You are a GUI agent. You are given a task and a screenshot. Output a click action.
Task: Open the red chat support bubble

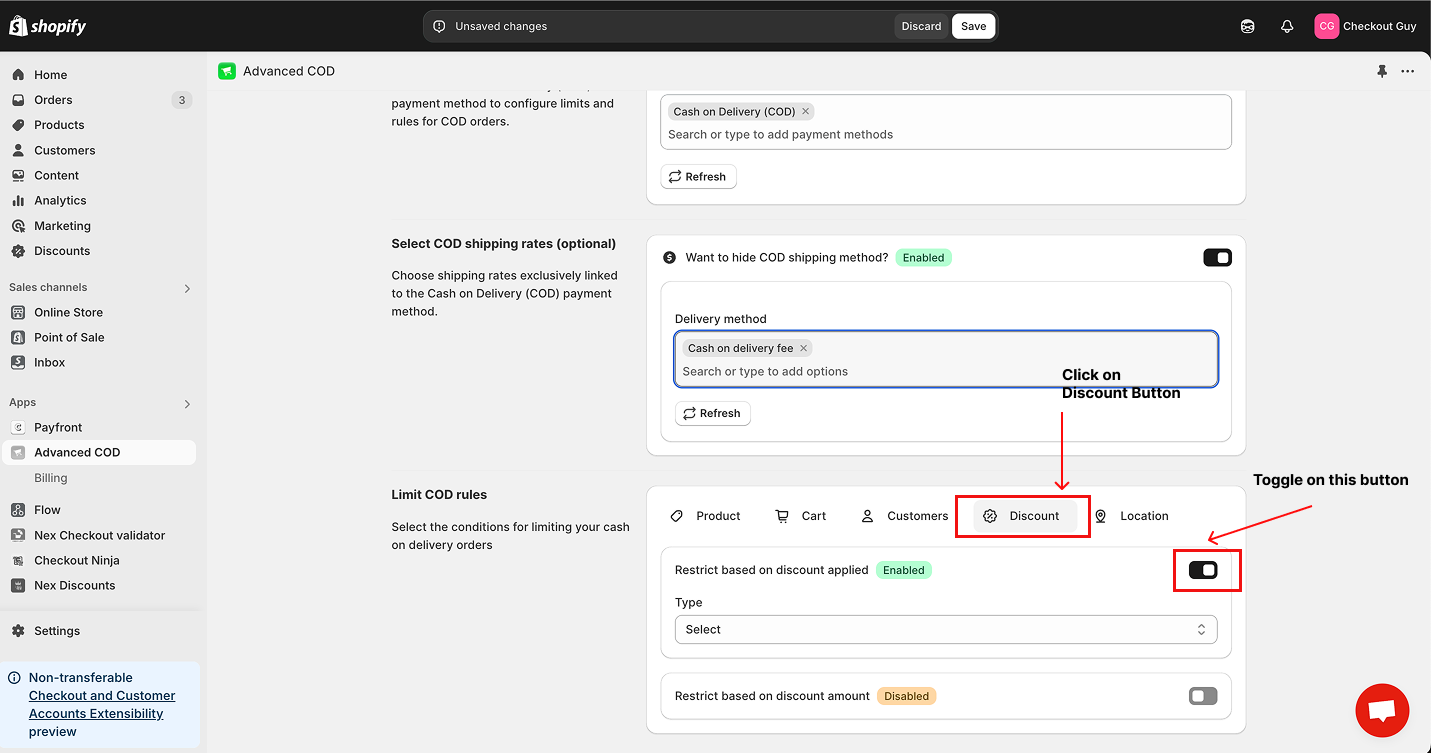point(1382,710)
